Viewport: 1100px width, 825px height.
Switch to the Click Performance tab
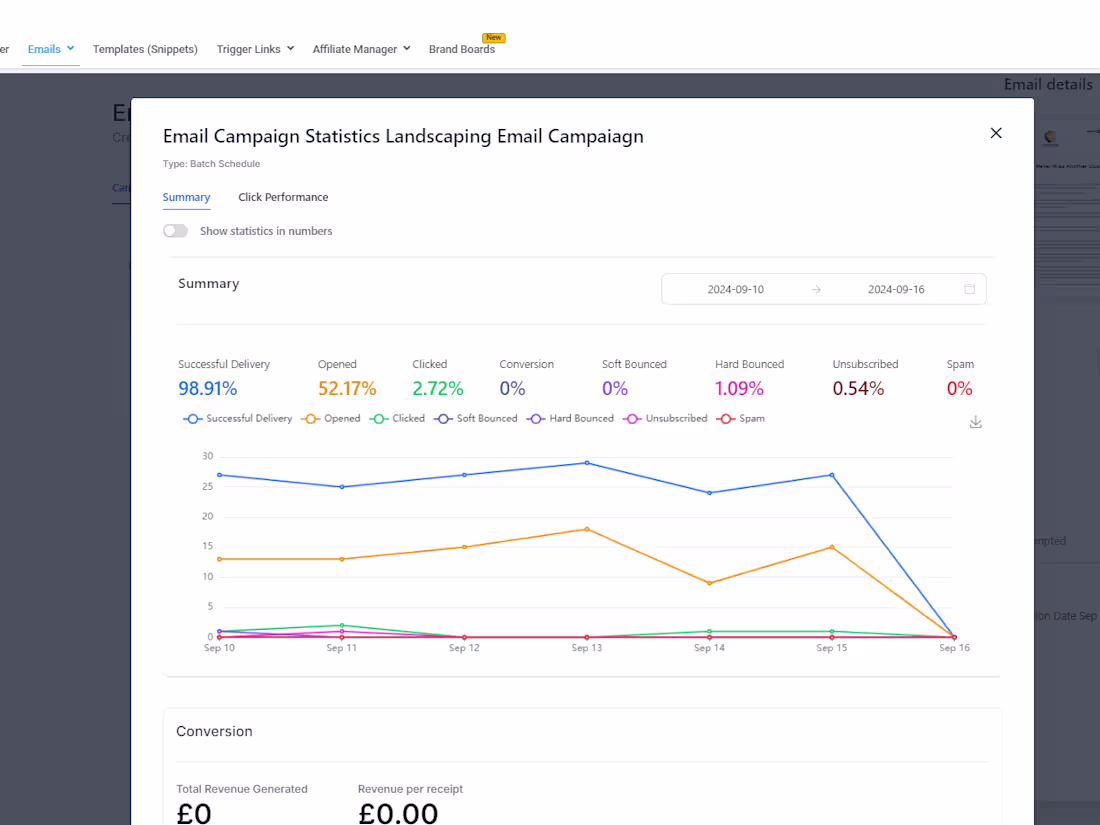283,197
